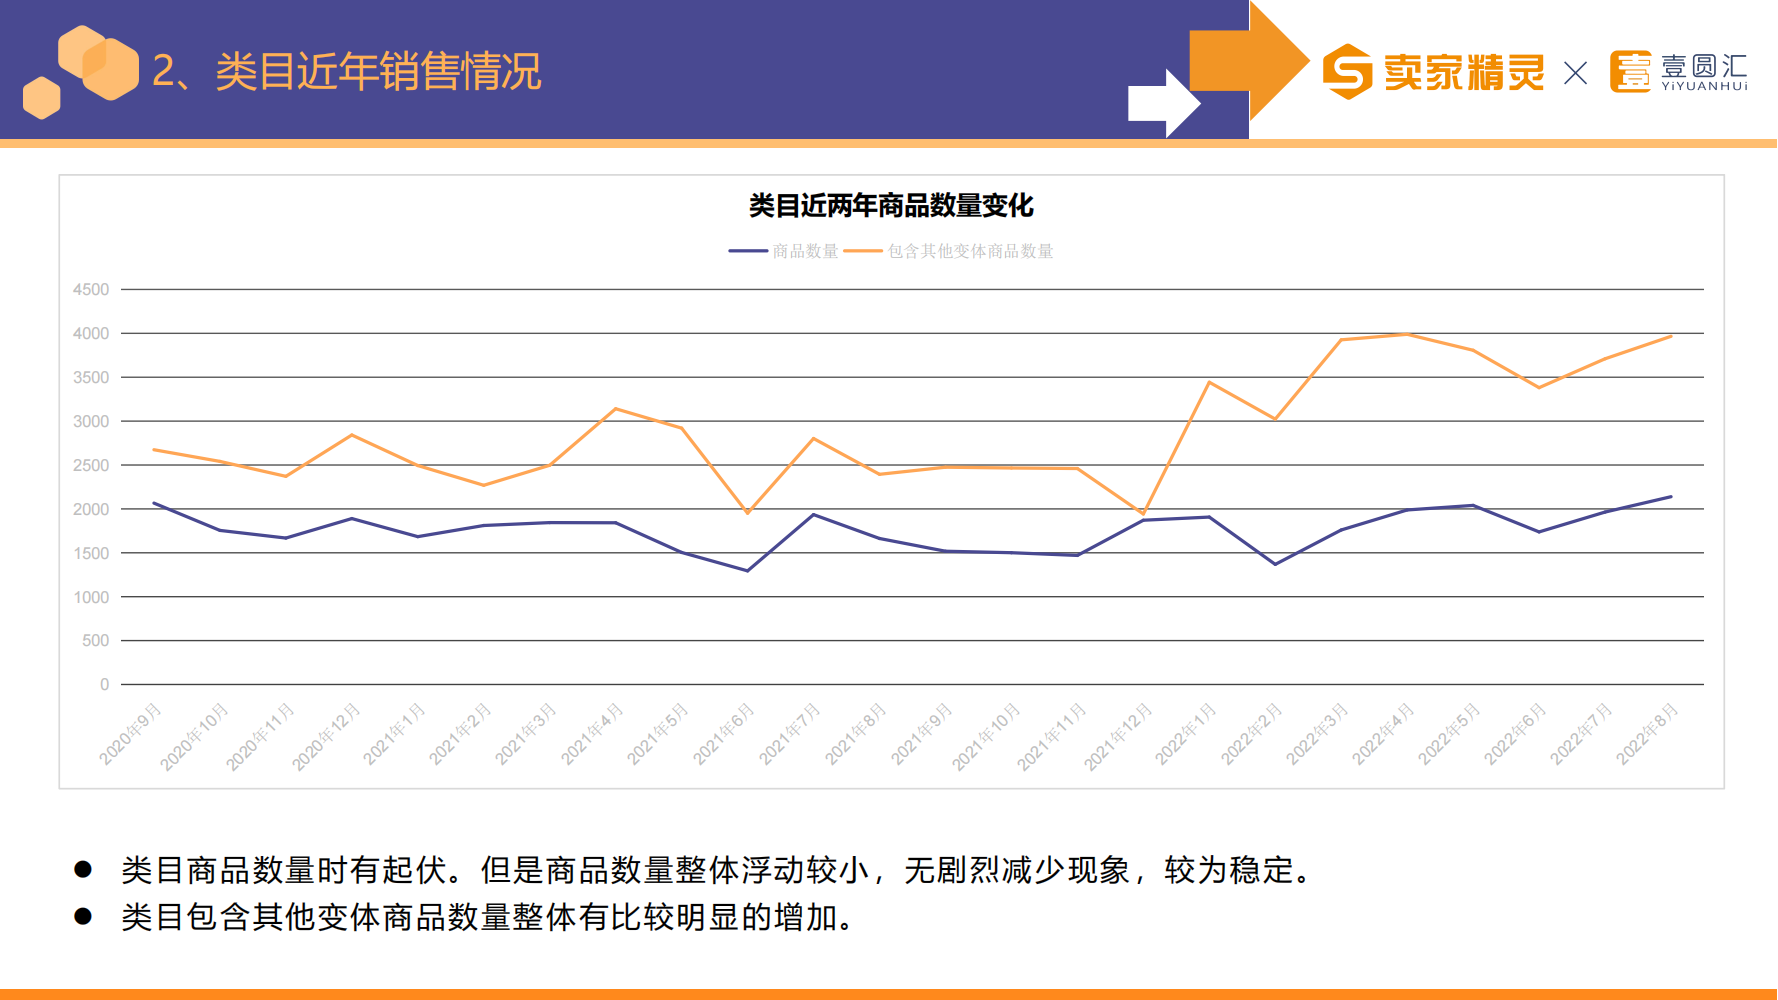Click the orange line peak at 2022年4月
Image resolution: width=1778 pixels, height=1000 pixels.
coord(1407,334)
